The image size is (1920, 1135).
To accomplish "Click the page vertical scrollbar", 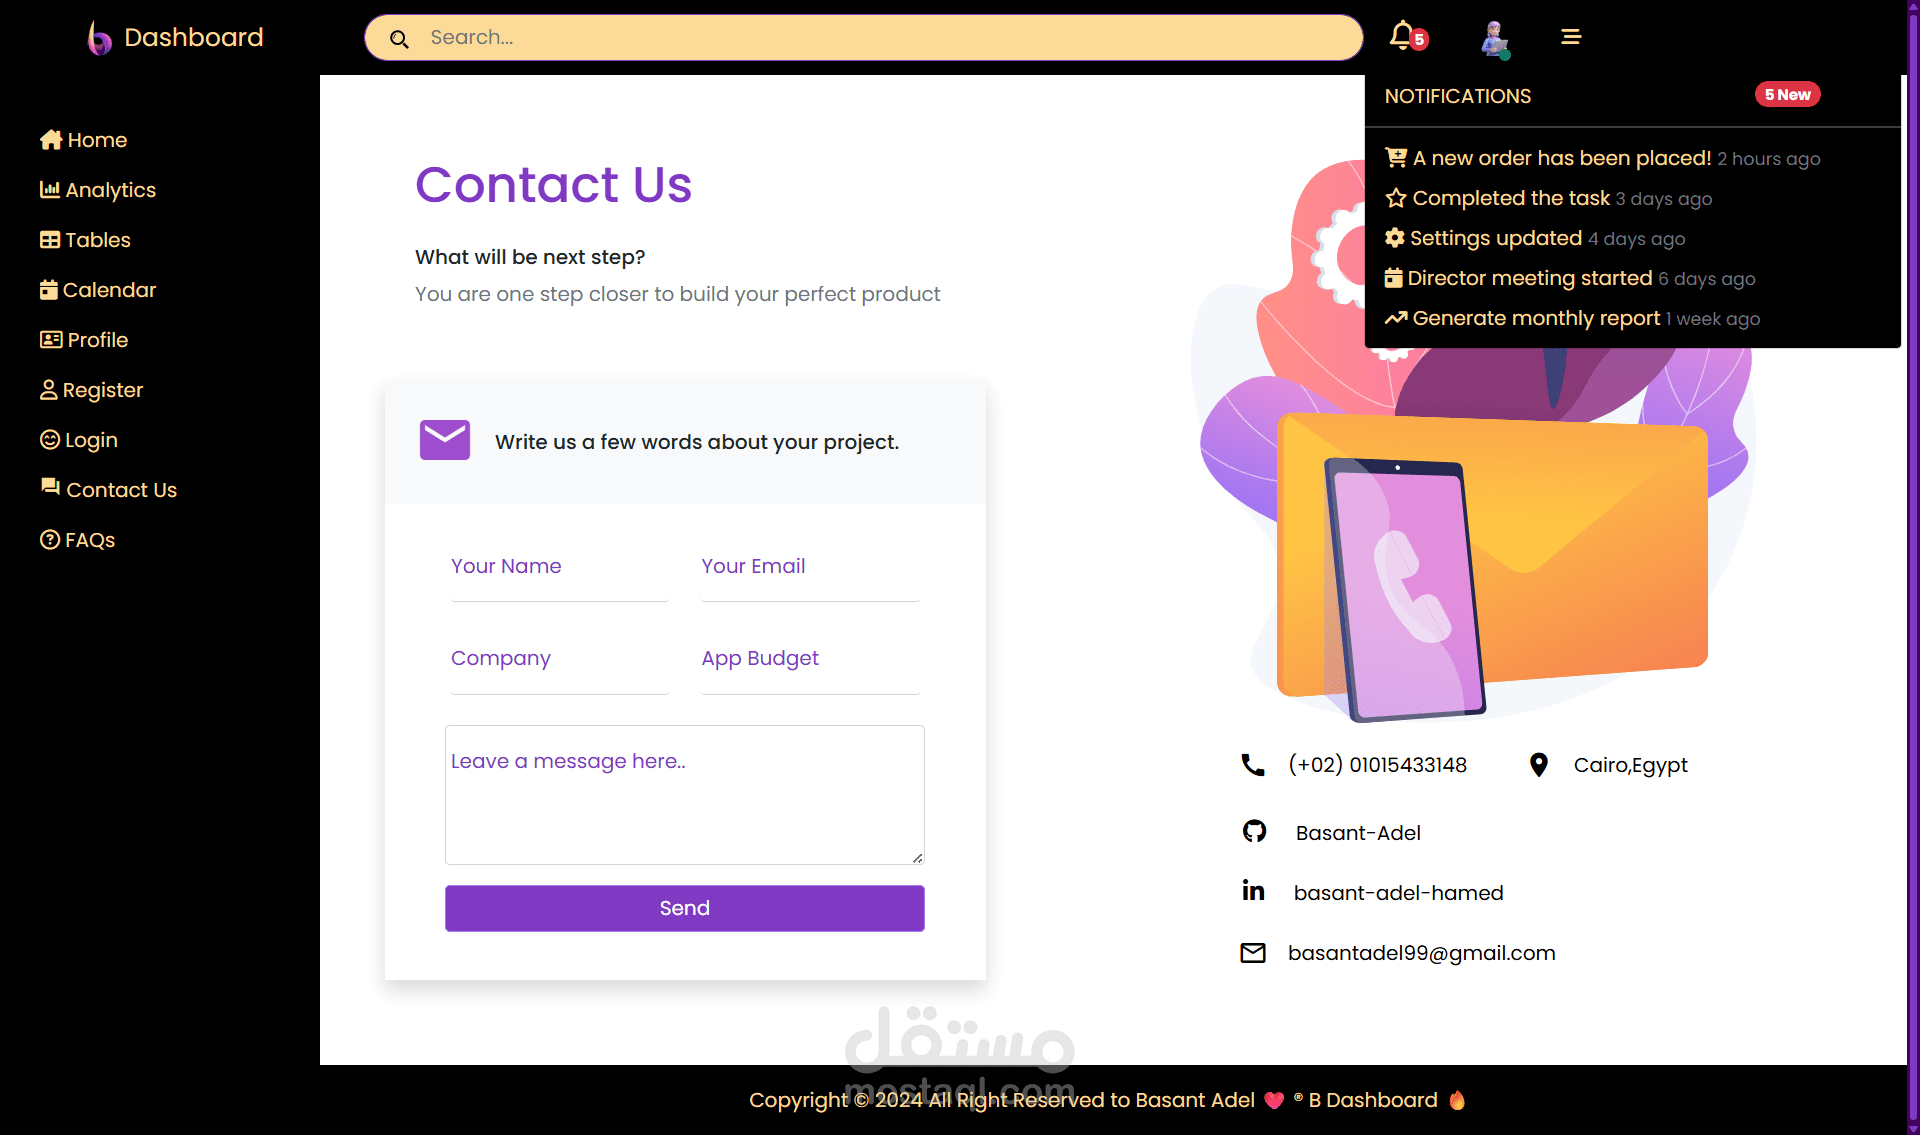I will [x=1913, y=567].
